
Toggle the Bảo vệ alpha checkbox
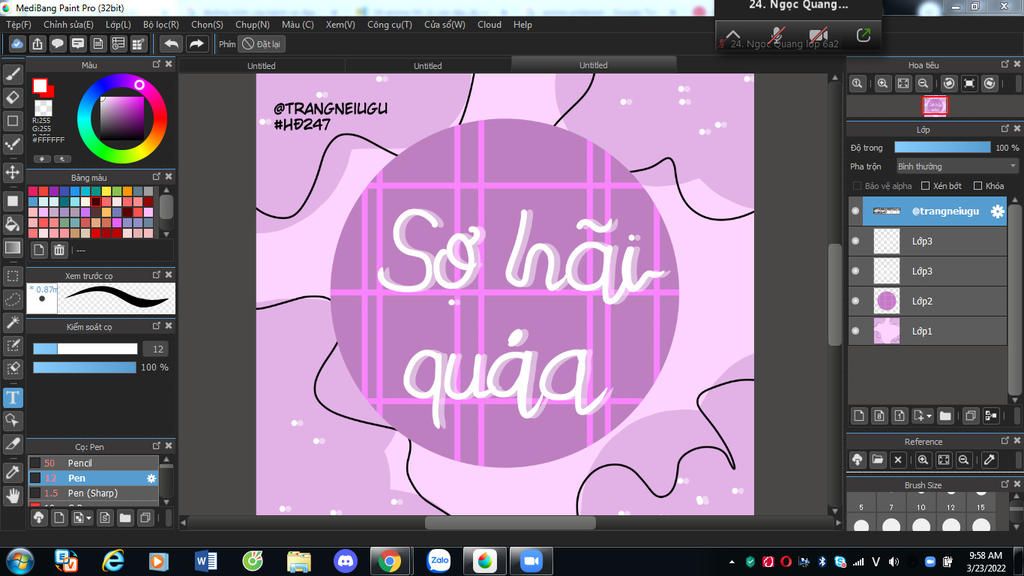point(857,186)
